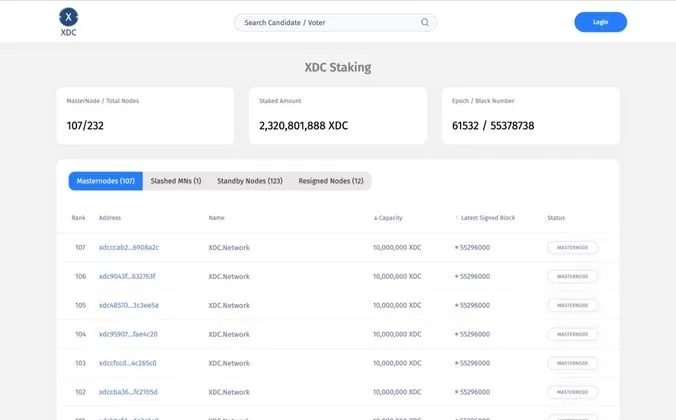Focus the Search Candidate / Voter field
The height and width of the screenshot is (420, 676).
335,22
